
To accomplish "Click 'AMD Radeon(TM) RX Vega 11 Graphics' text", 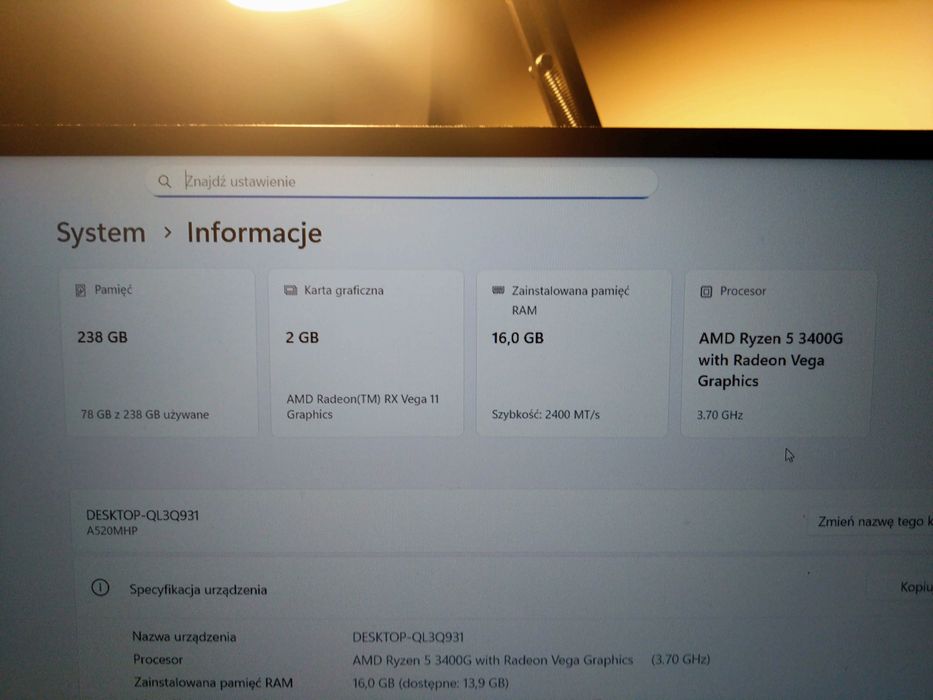I will pos(363,407).
